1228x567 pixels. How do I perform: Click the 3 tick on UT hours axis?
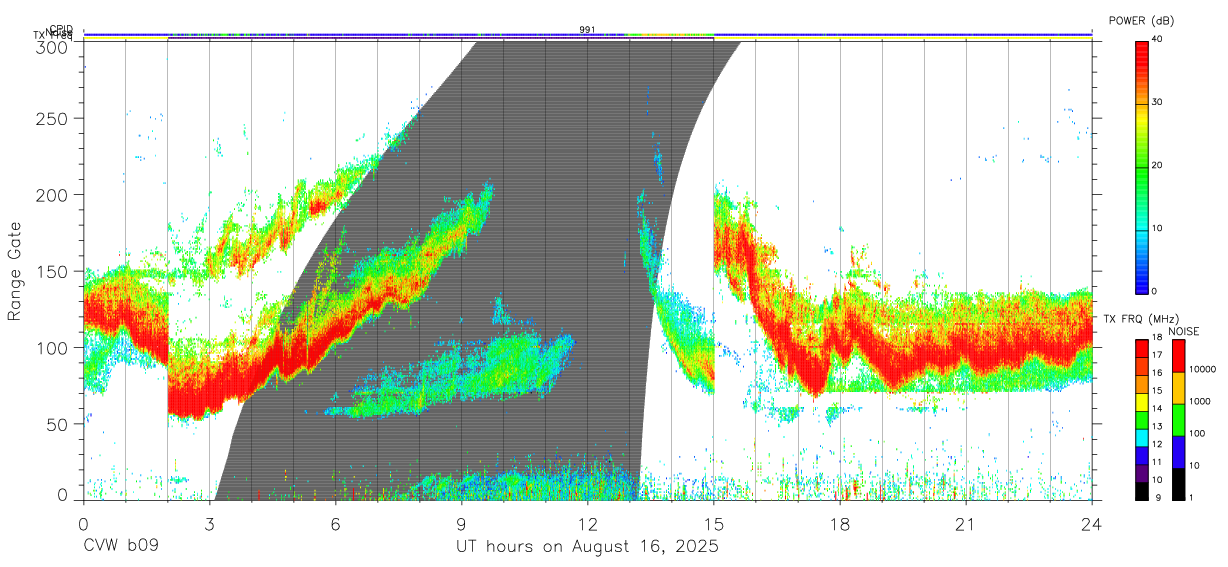pyautogui.click(x=210, y=524)
